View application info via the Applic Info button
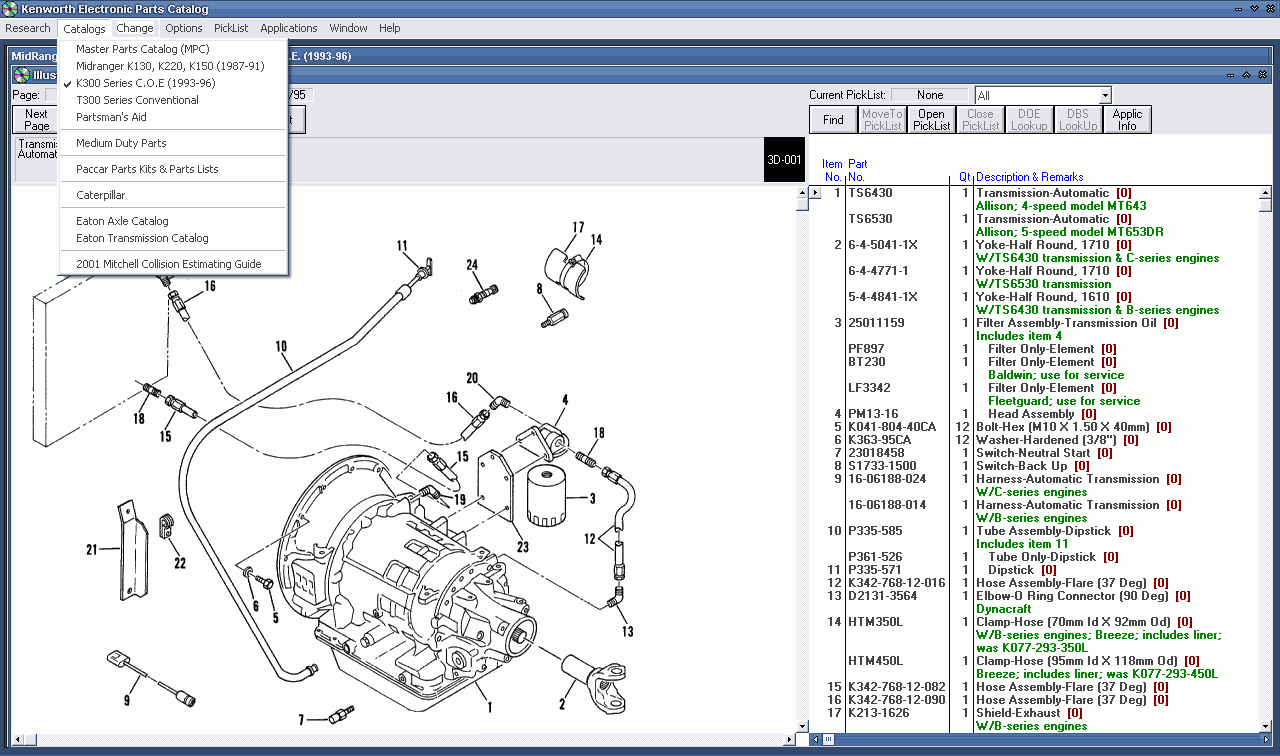This screenshot has height=756, width=1280. pos(1126,118)
